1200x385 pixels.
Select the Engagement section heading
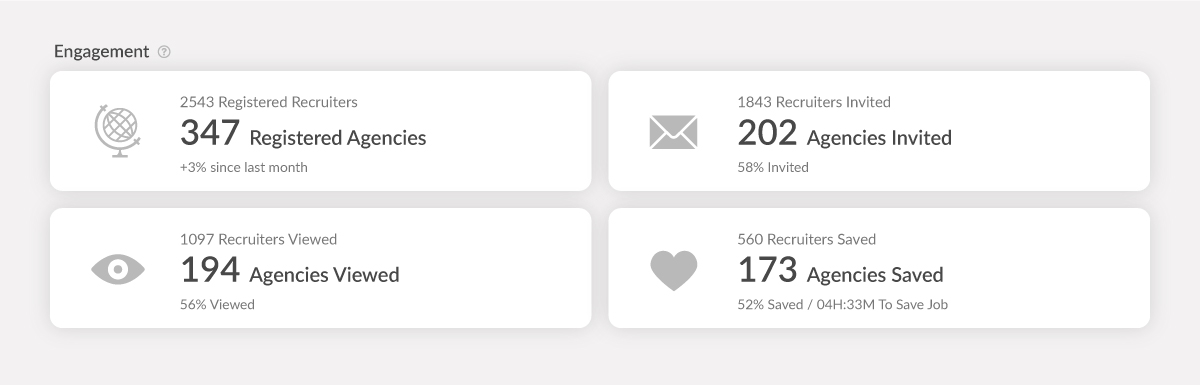click(x=101, y=51)
